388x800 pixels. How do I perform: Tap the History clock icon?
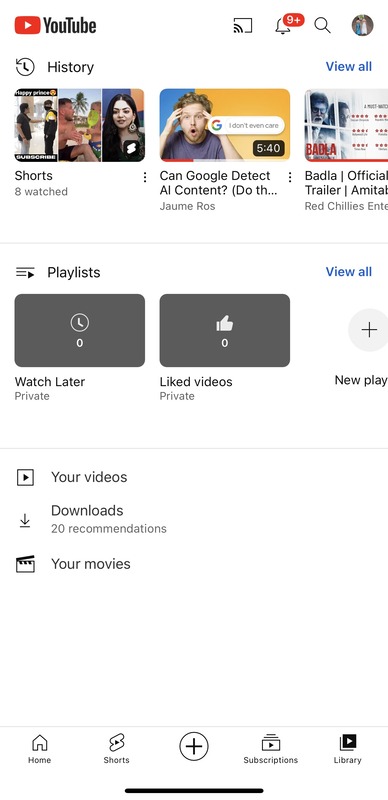pos(25,67)
